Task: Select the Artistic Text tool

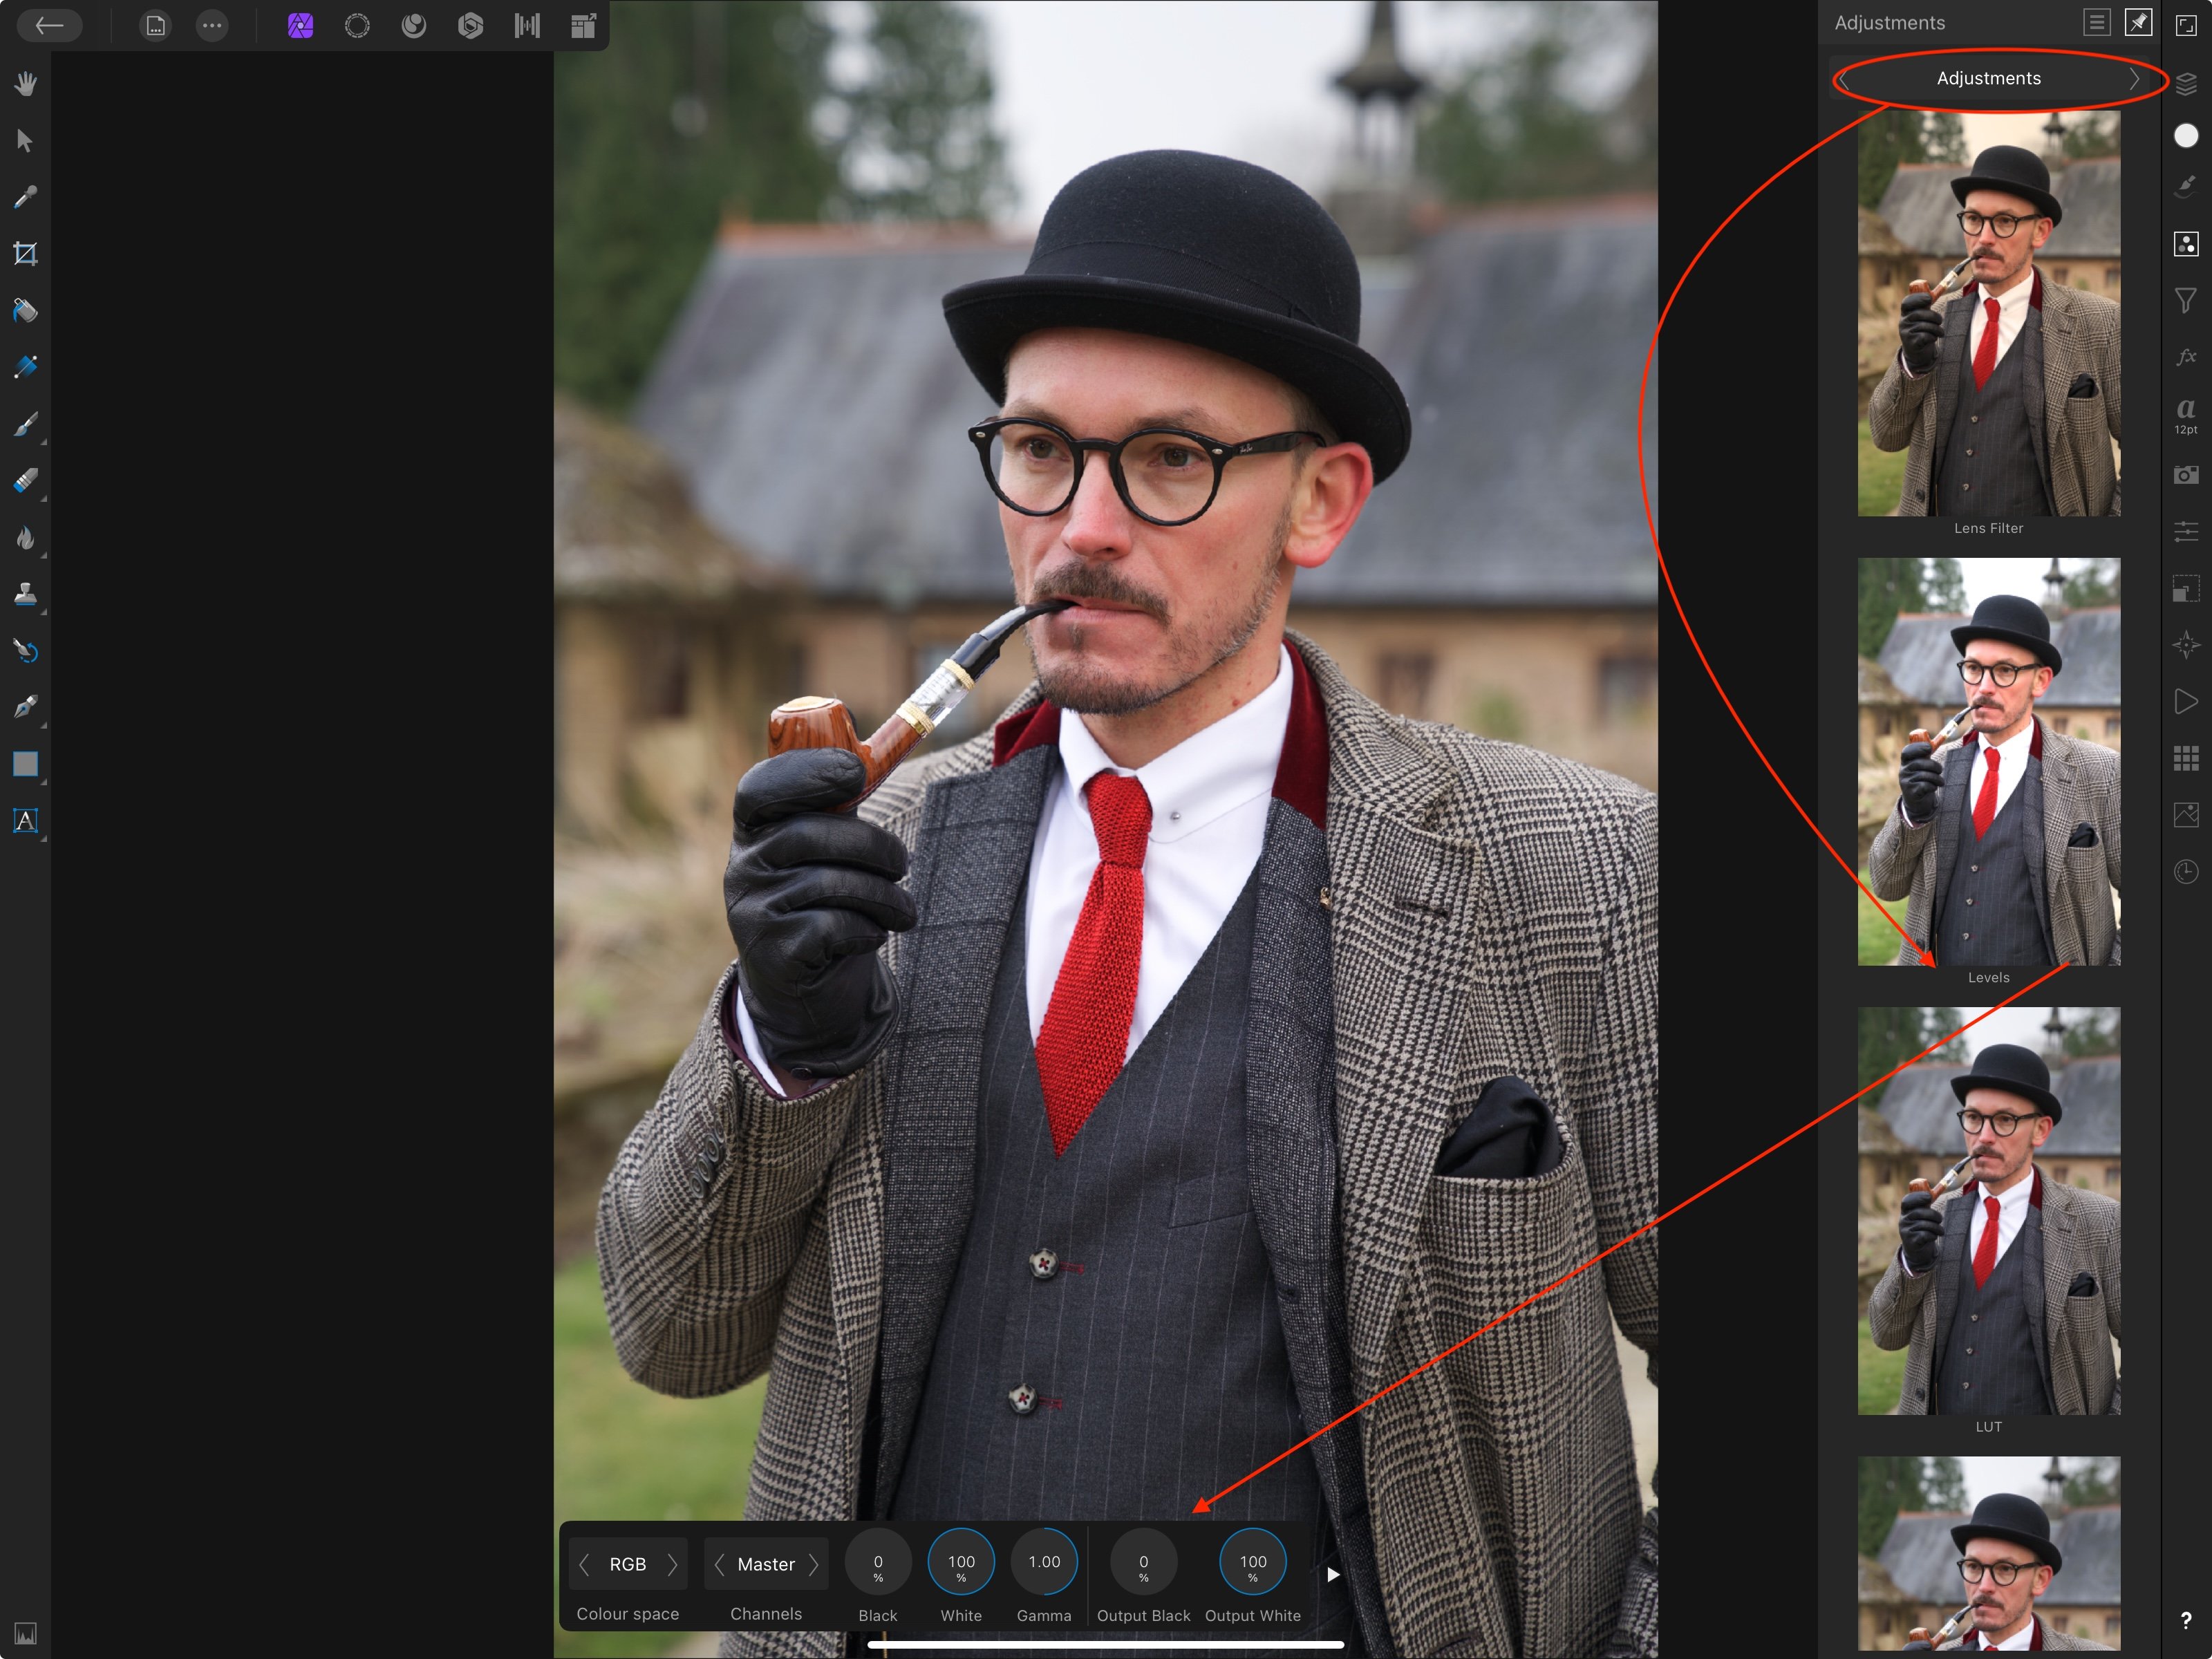Action: 26,821
